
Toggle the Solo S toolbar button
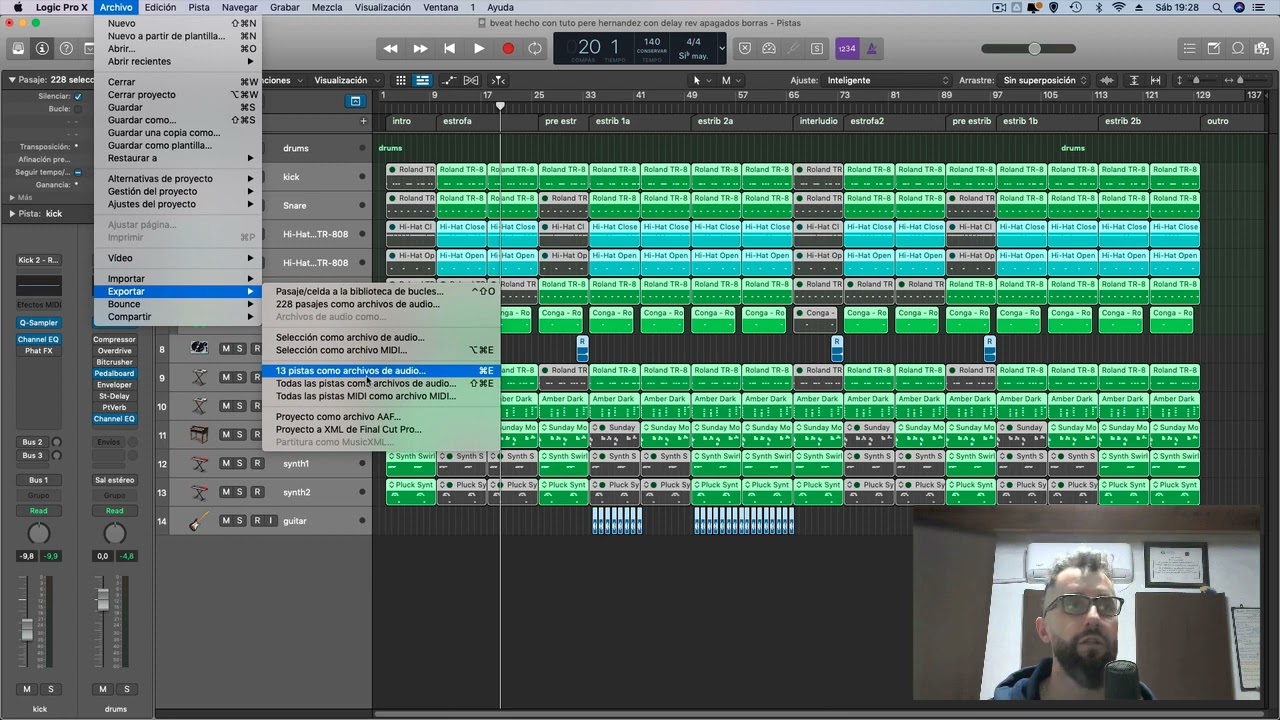[817, 48]
